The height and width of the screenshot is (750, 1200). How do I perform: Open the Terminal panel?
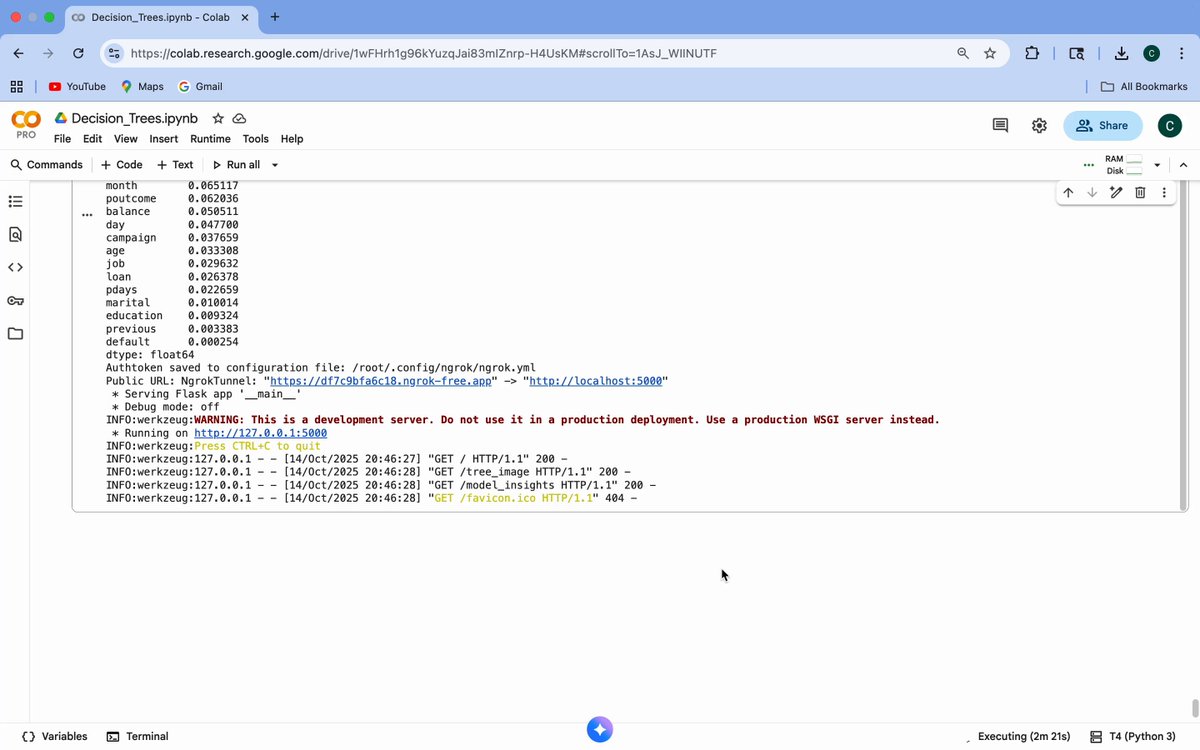click(137, 736)
